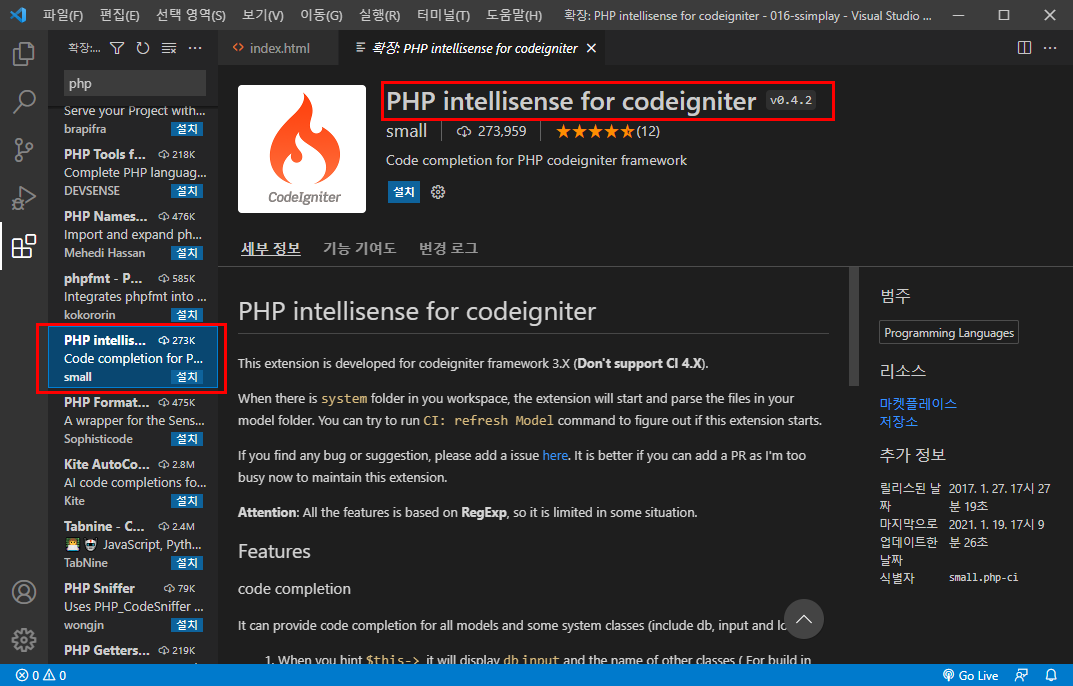Open the Accounts icon in activity bar

coord(24,592)
